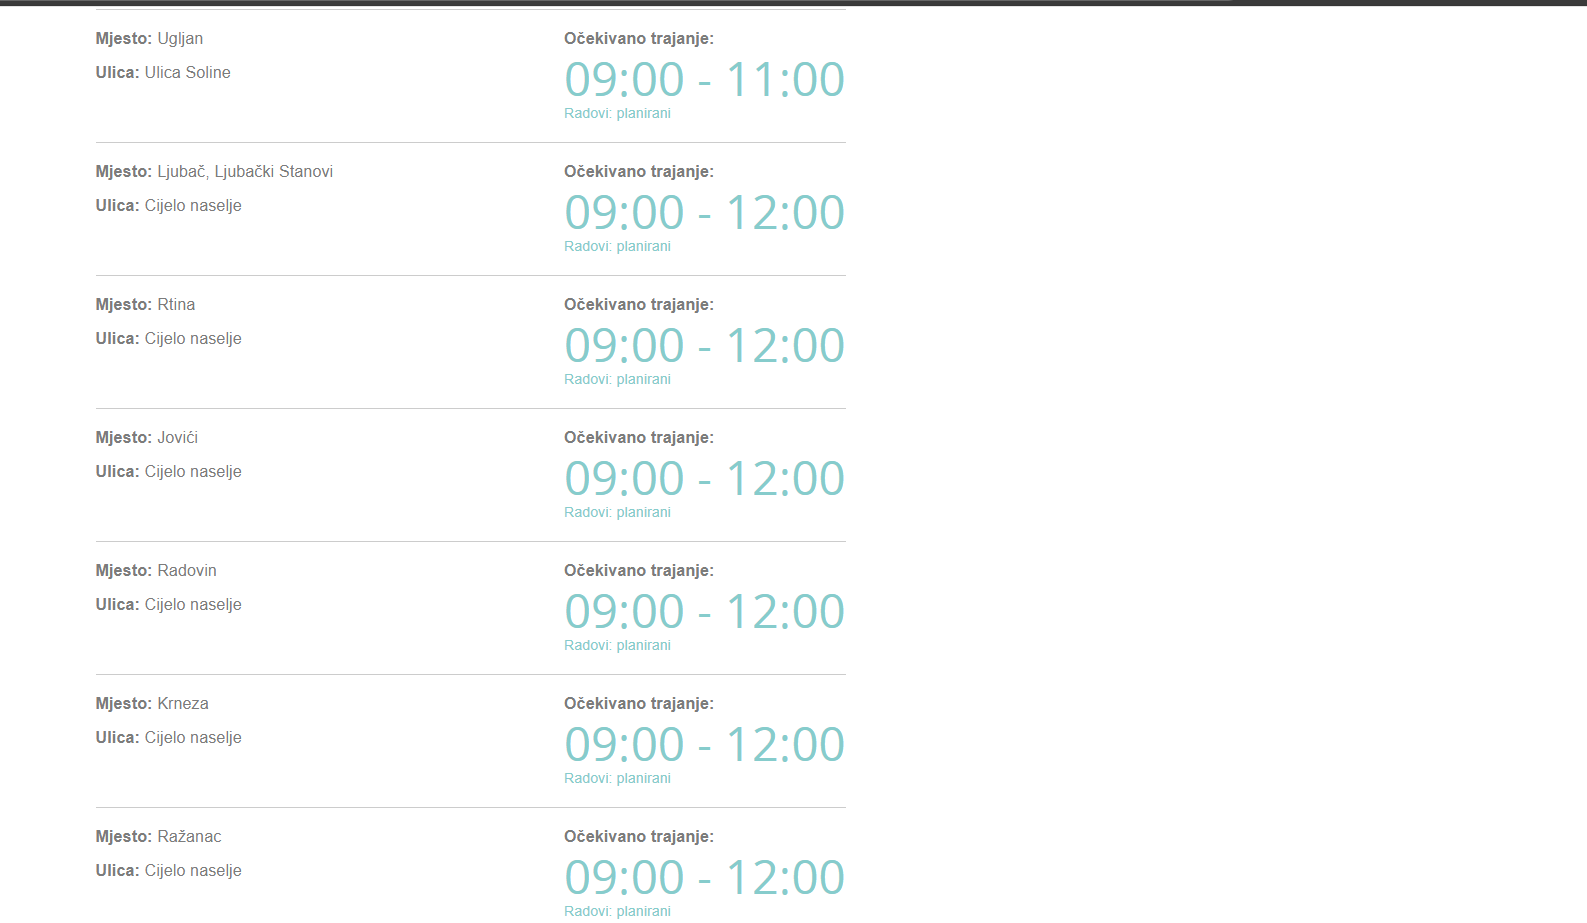1587x923 pixels.
Task: Click the Rtina place name
Action: pyautogui.click(x=176, y=305)
